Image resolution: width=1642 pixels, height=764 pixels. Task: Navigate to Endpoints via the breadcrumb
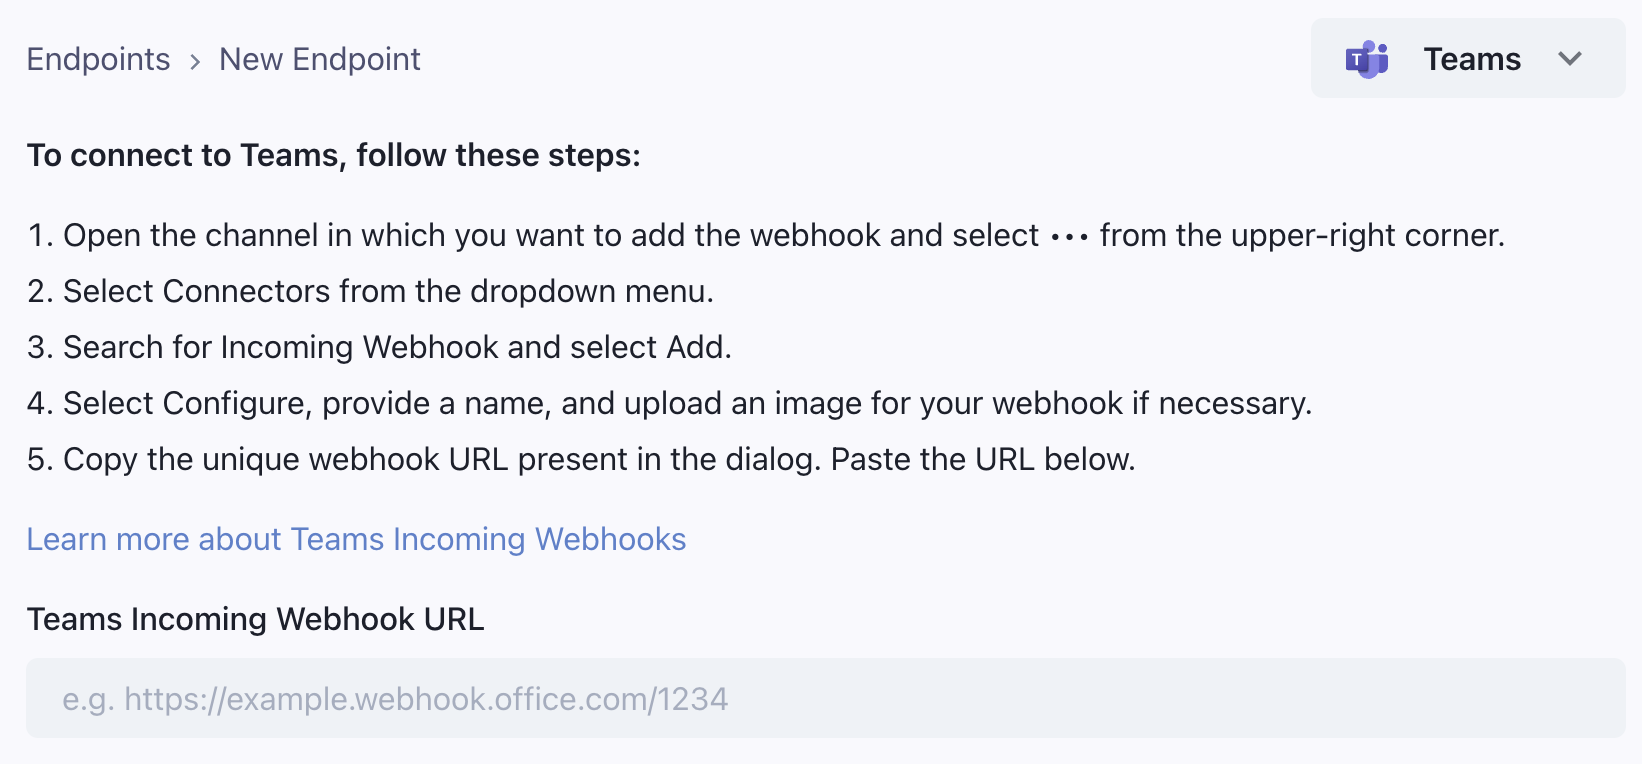(x=97, y=59)
